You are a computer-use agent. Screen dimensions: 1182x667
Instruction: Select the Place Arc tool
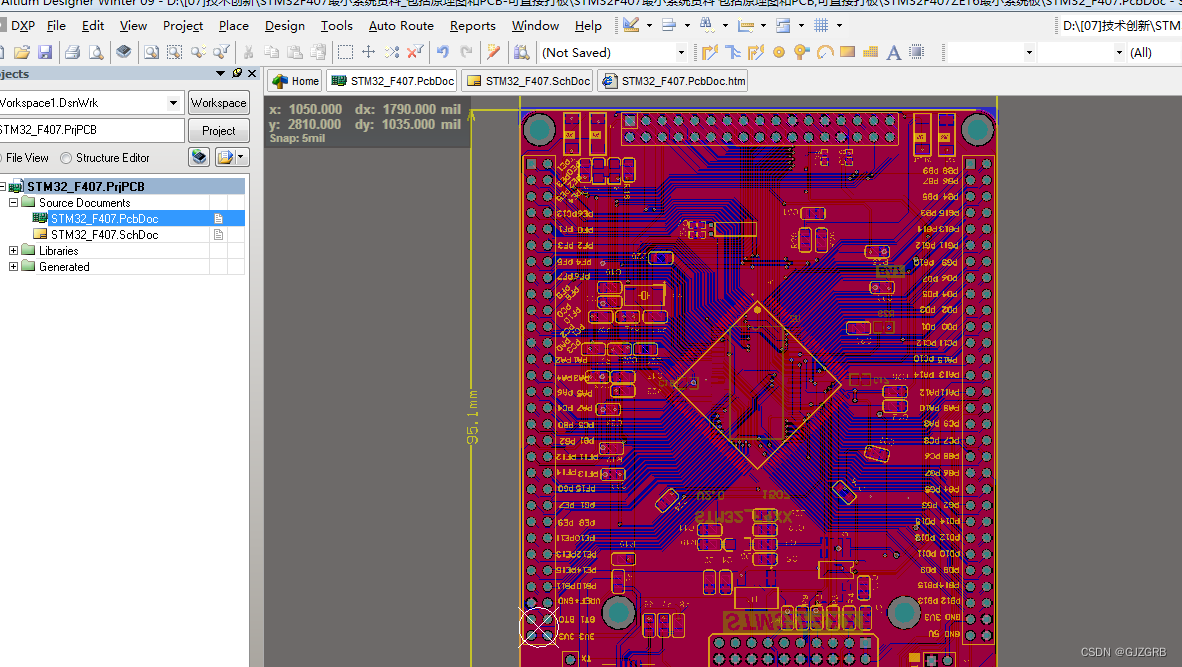[x=824, y=52]
